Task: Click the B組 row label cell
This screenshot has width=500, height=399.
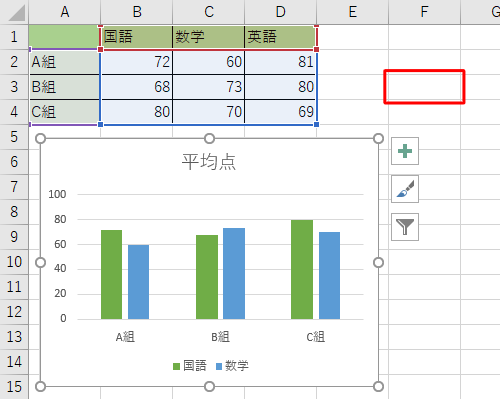Action: tap(65, 87)
